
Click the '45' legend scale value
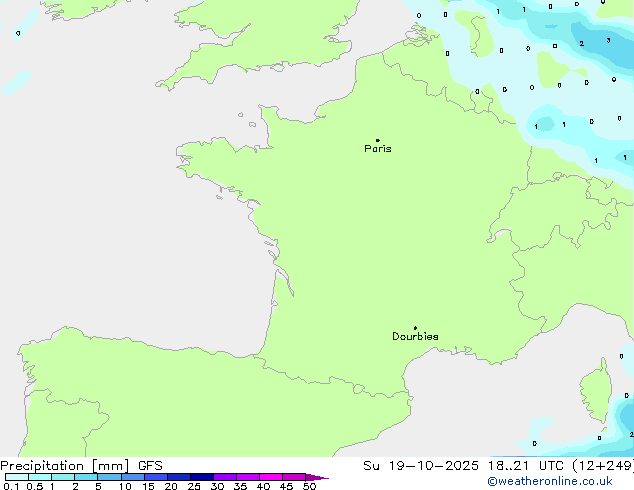click(x=286, y=486)
